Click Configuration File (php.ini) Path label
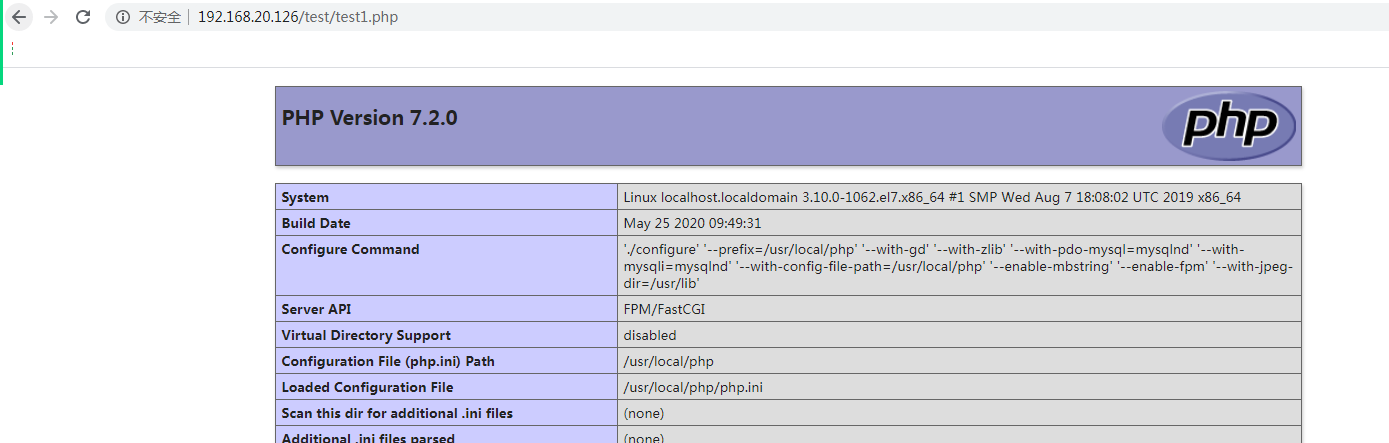Screen dimensions: 1389x443 pos(388,361)
